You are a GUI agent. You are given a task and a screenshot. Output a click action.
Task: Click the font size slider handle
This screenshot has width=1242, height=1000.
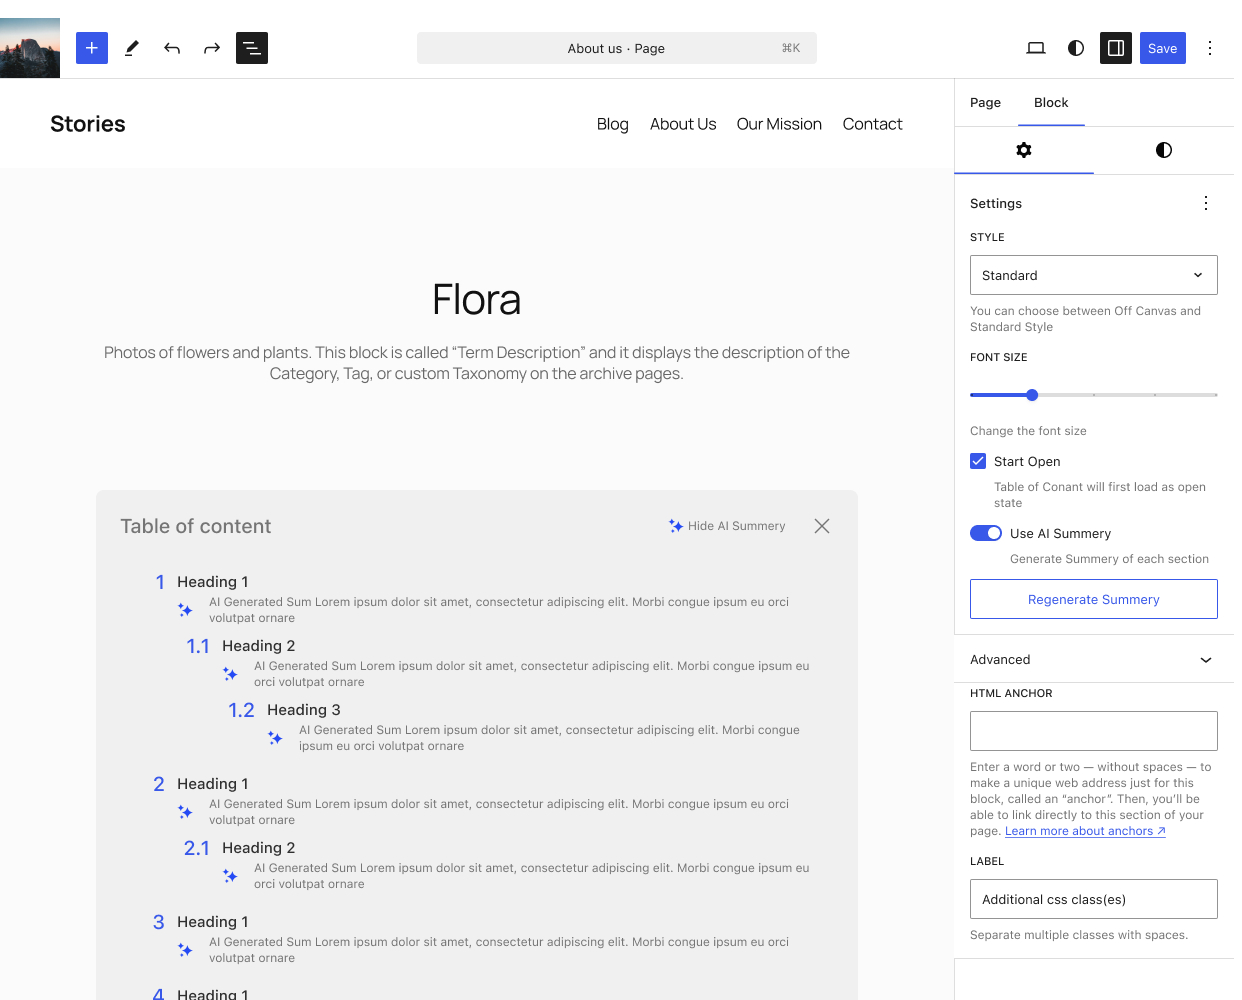click(x=1032, y=395)
